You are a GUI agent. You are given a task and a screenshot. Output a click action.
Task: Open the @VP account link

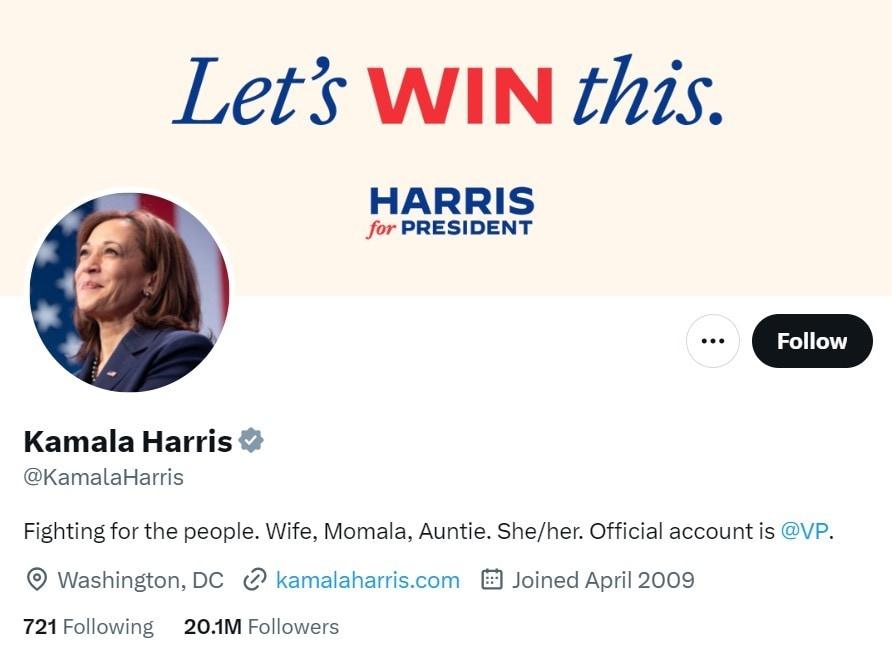point(804,531)
